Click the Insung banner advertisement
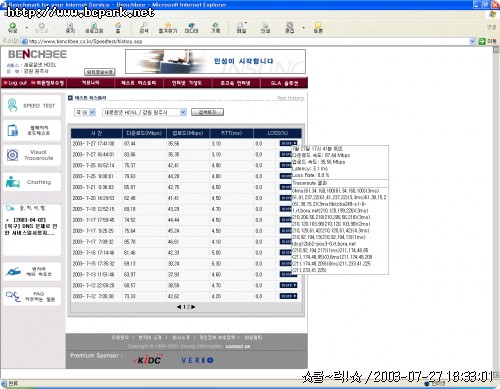The width and height of the screenshot is (500, 389). point(215,62)
